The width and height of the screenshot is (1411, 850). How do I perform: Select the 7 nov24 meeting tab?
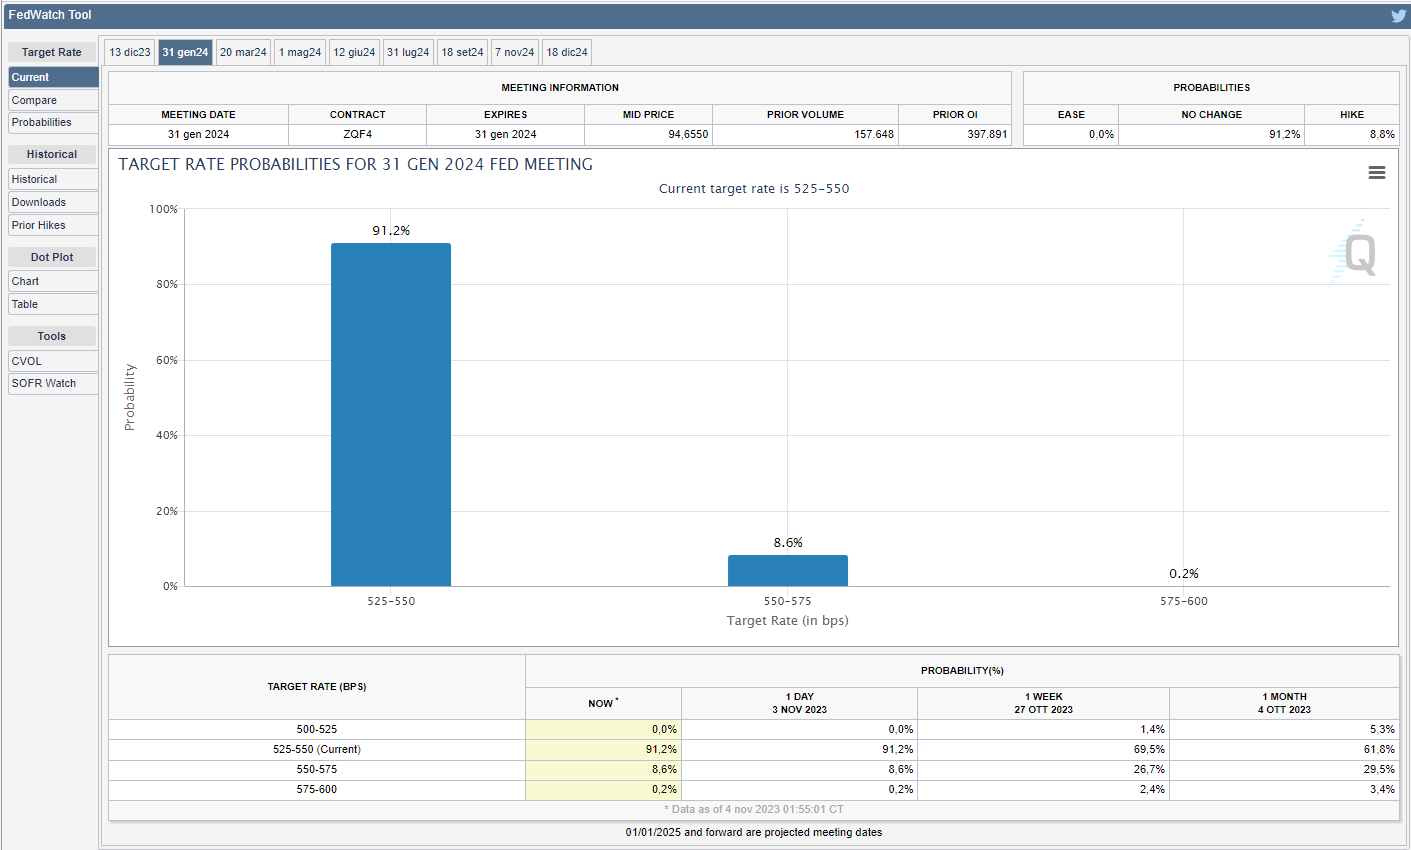515,52
